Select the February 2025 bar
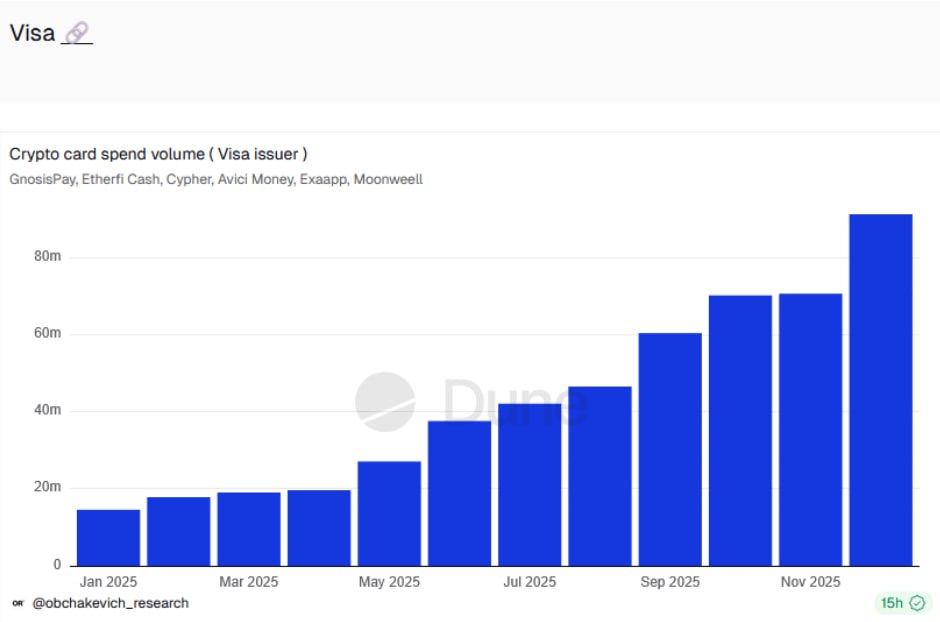 pyautogui.click(x=178, y=531)
